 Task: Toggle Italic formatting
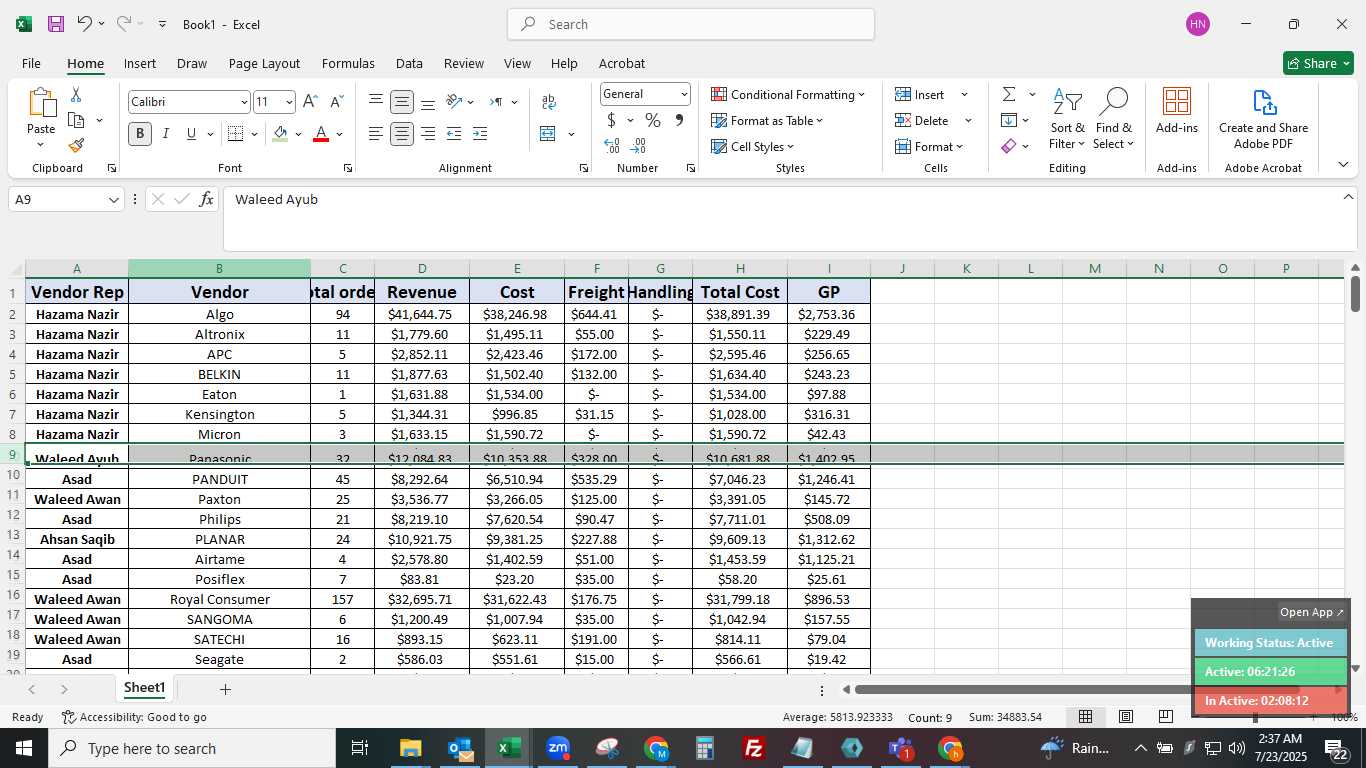click(x=165, y=134)
